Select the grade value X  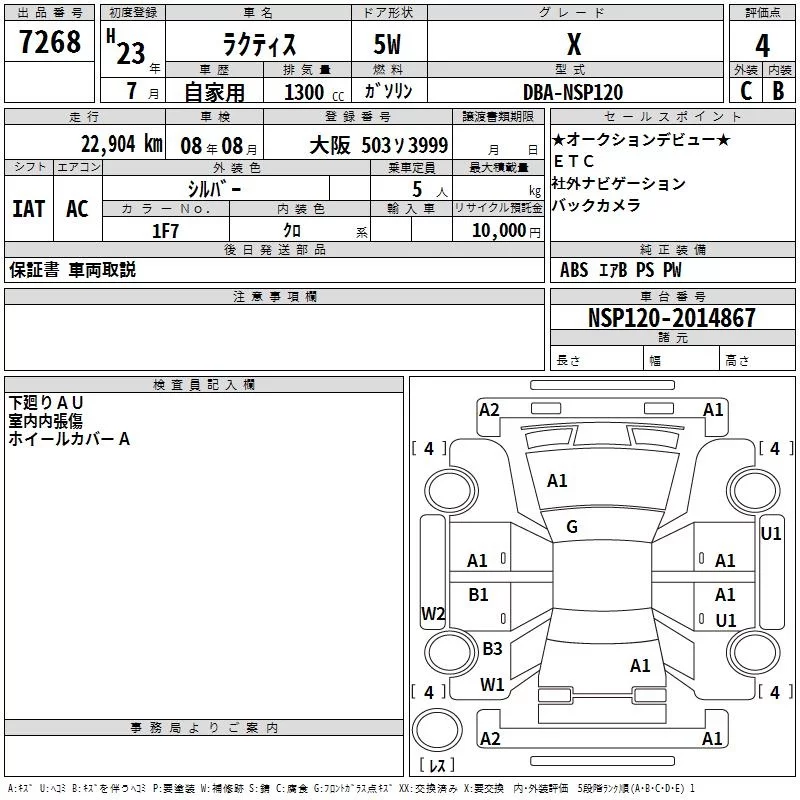[x=574, y=45]
